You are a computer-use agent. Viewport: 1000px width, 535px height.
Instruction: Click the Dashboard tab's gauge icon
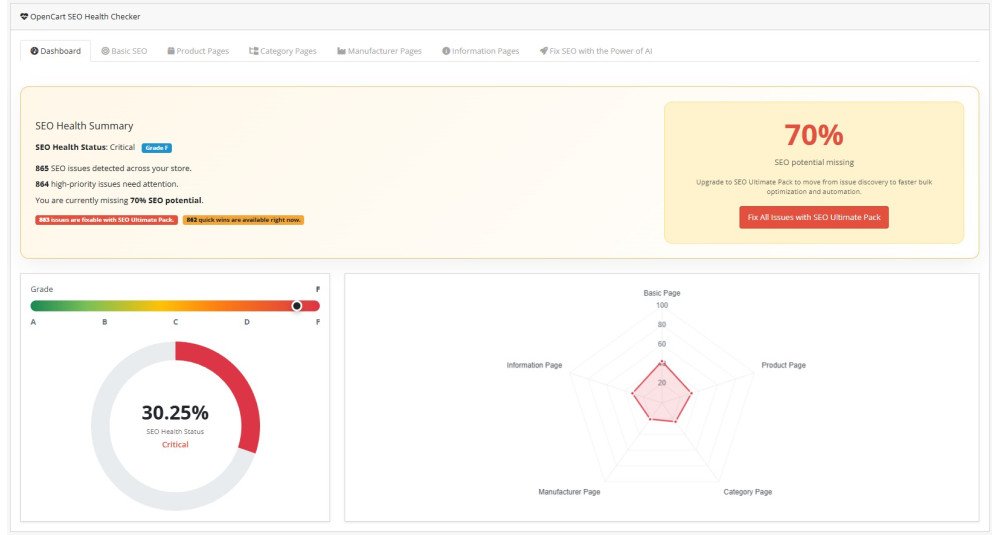35,51
